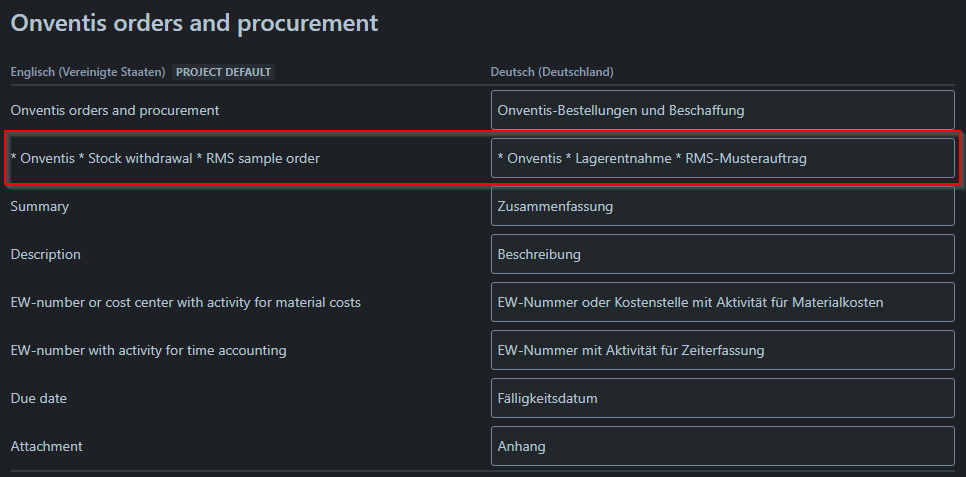Click the 'Onventis orders and procurement' page heading
Image resolution: width=966 pixels, height=477 pixels.
(x=194, y=22)
